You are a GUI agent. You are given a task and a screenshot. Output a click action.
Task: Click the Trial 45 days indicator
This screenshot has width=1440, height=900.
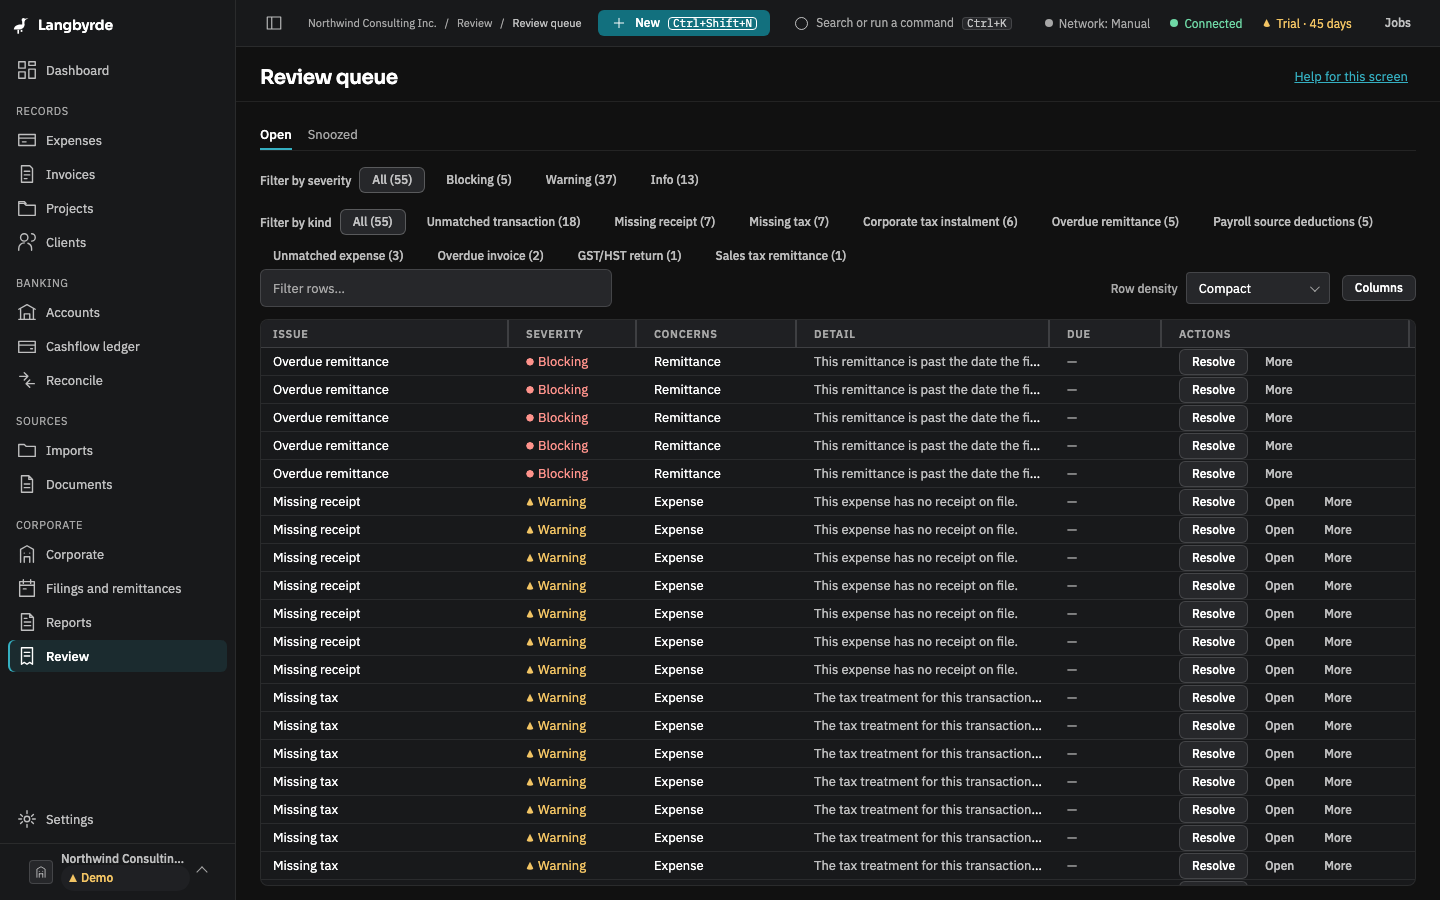1307,23
